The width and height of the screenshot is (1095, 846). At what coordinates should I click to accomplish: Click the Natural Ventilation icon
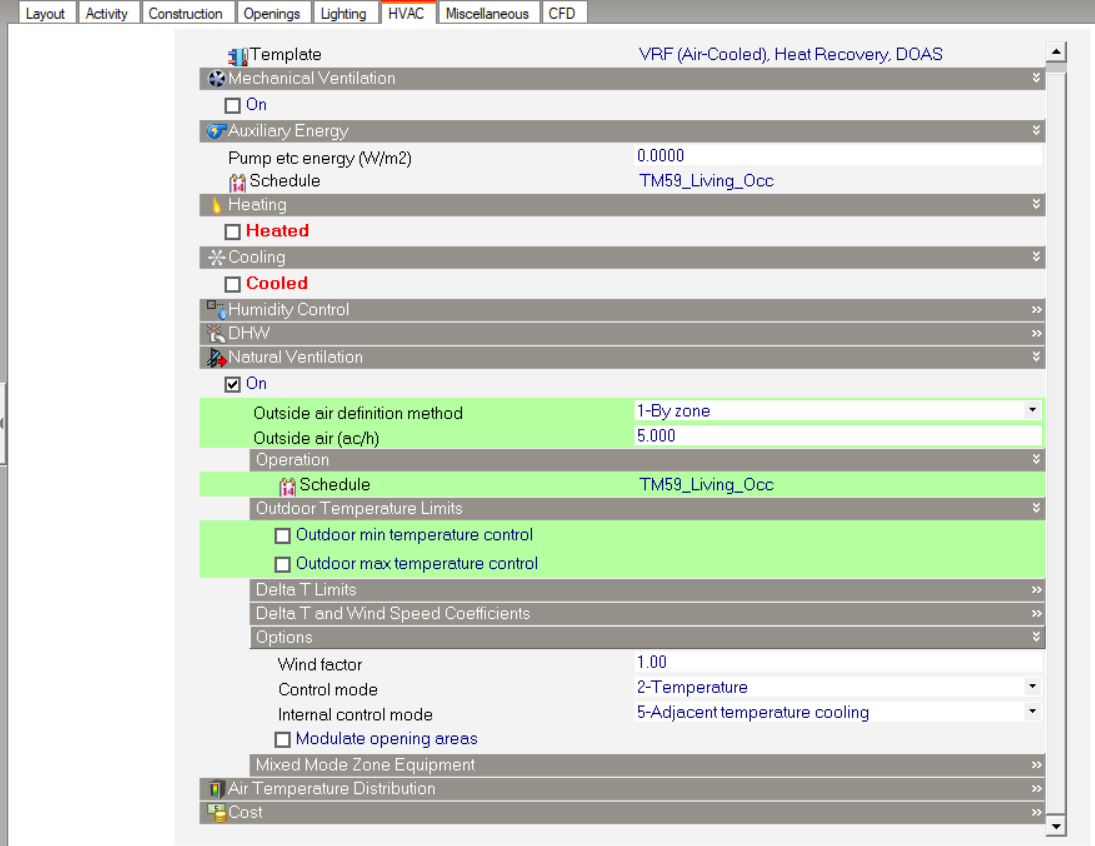(x=216, y=358)
